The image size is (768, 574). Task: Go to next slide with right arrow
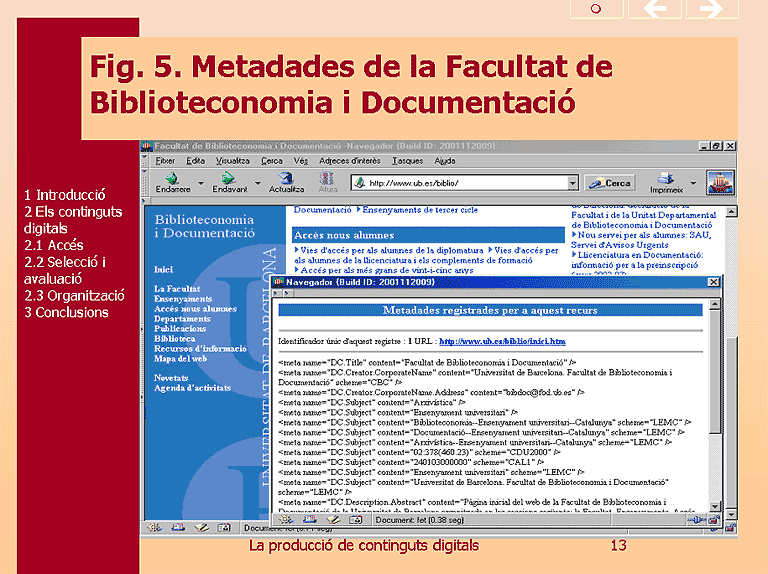coord(711,9)
